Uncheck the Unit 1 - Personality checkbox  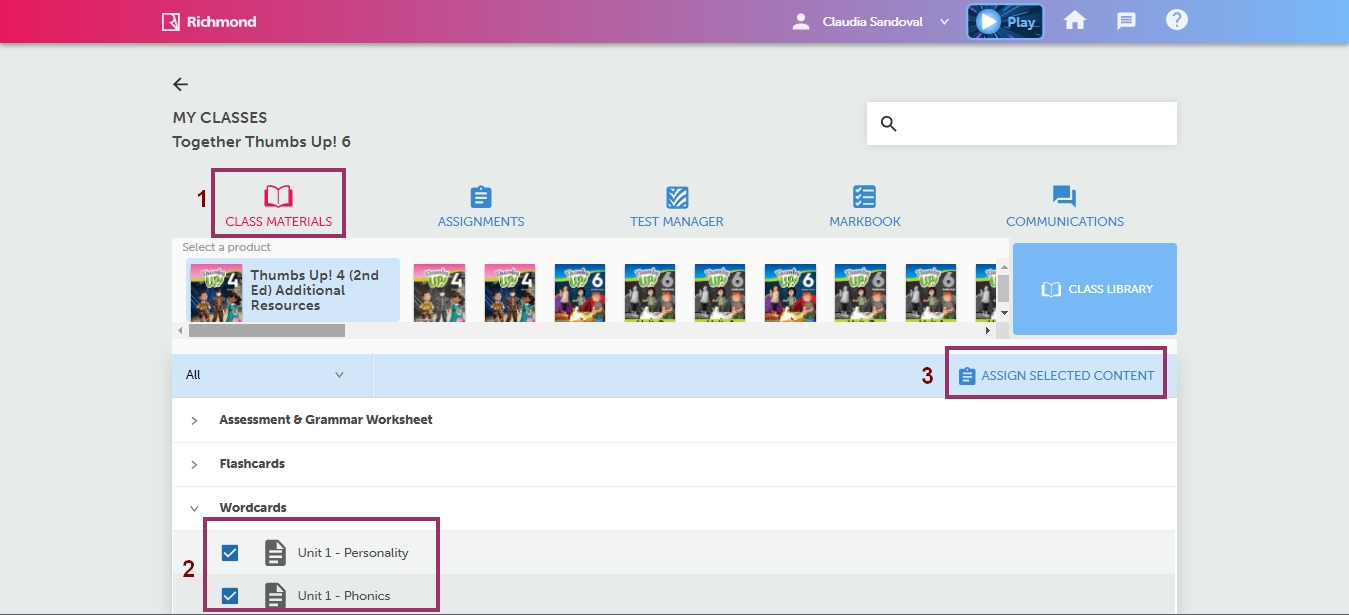coord(230,553)
